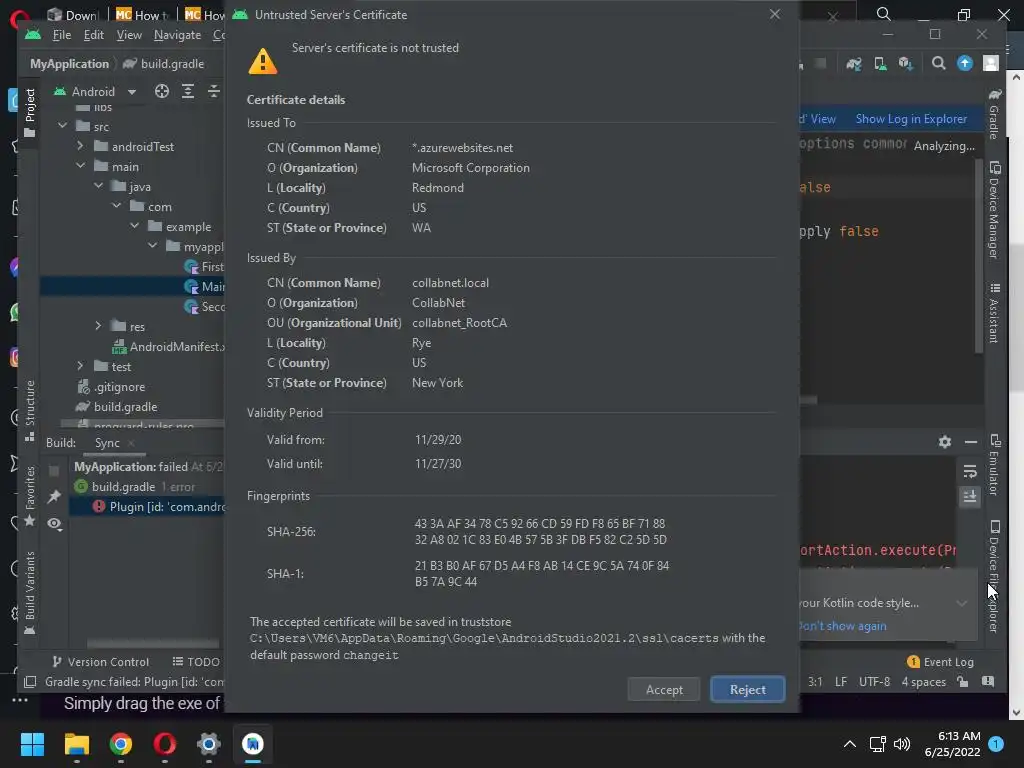The image size is (1024, 768).
Task: Open the View menu
Action: coord(129,35)
